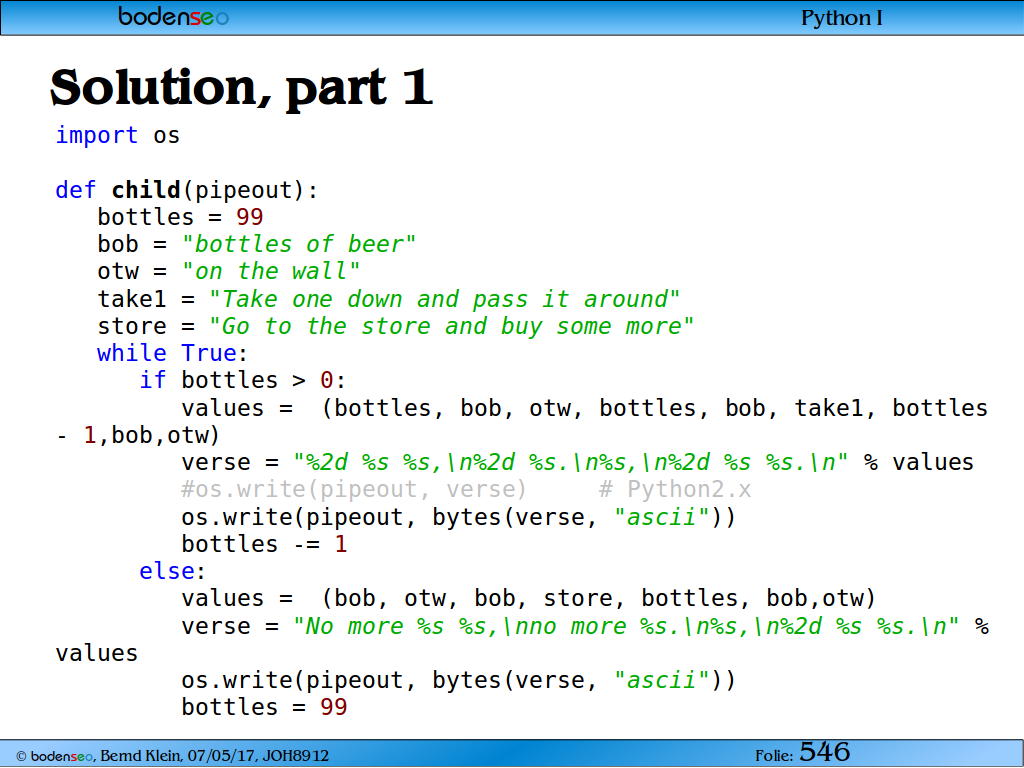Click the 'values = (bob, otw, bob, store' line

(x=528, y=598)
